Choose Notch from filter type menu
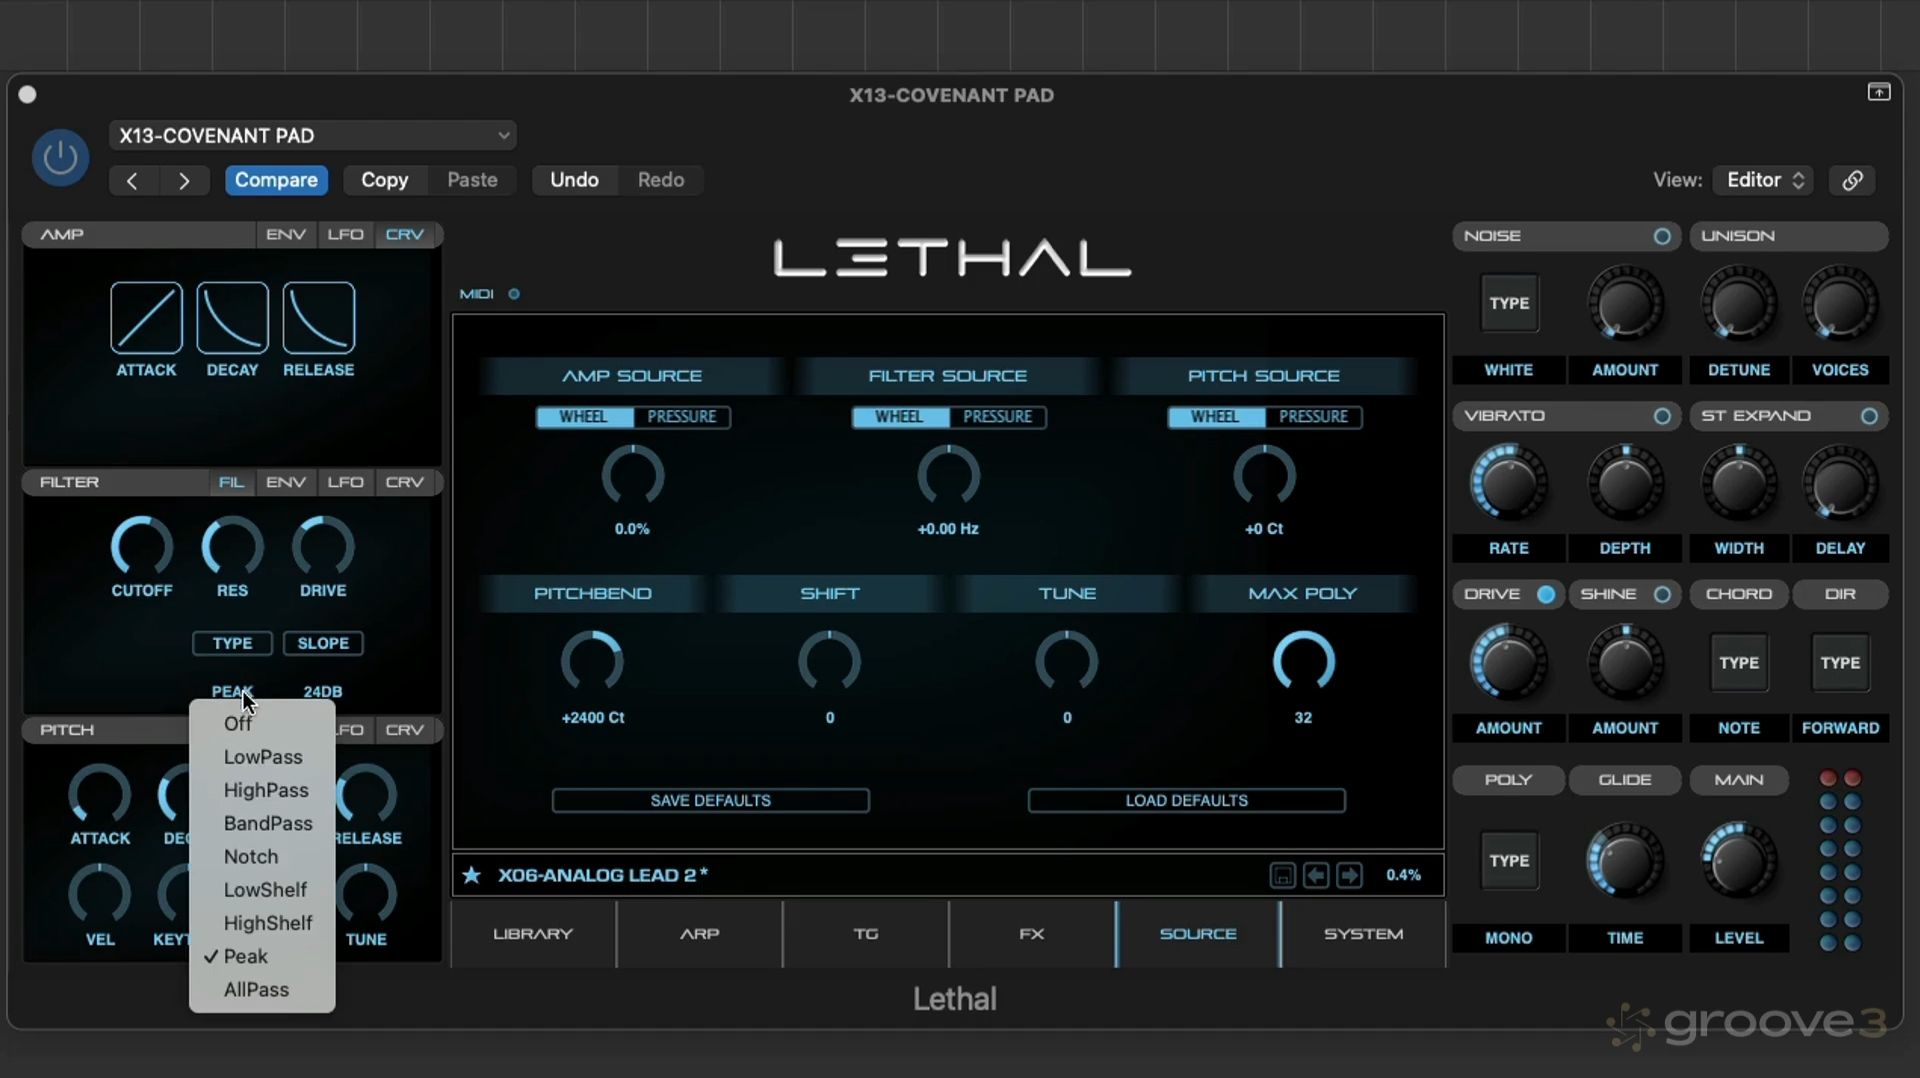 pos(262,856)
